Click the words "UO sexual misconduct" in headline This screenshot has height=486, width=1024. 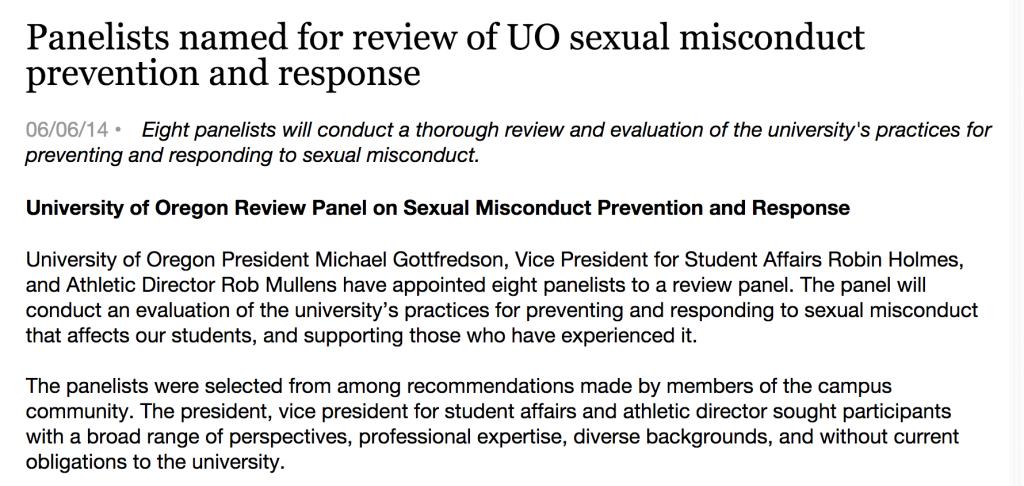[x=685, y=37]
